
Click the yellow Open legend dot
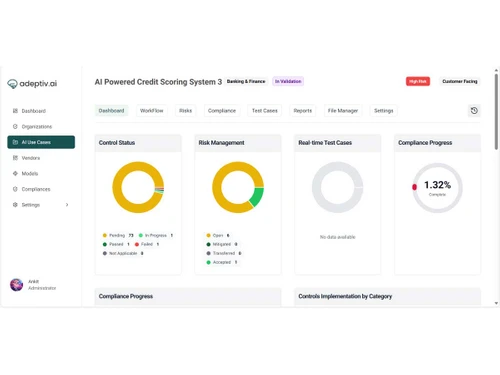(x=208, y=235)
